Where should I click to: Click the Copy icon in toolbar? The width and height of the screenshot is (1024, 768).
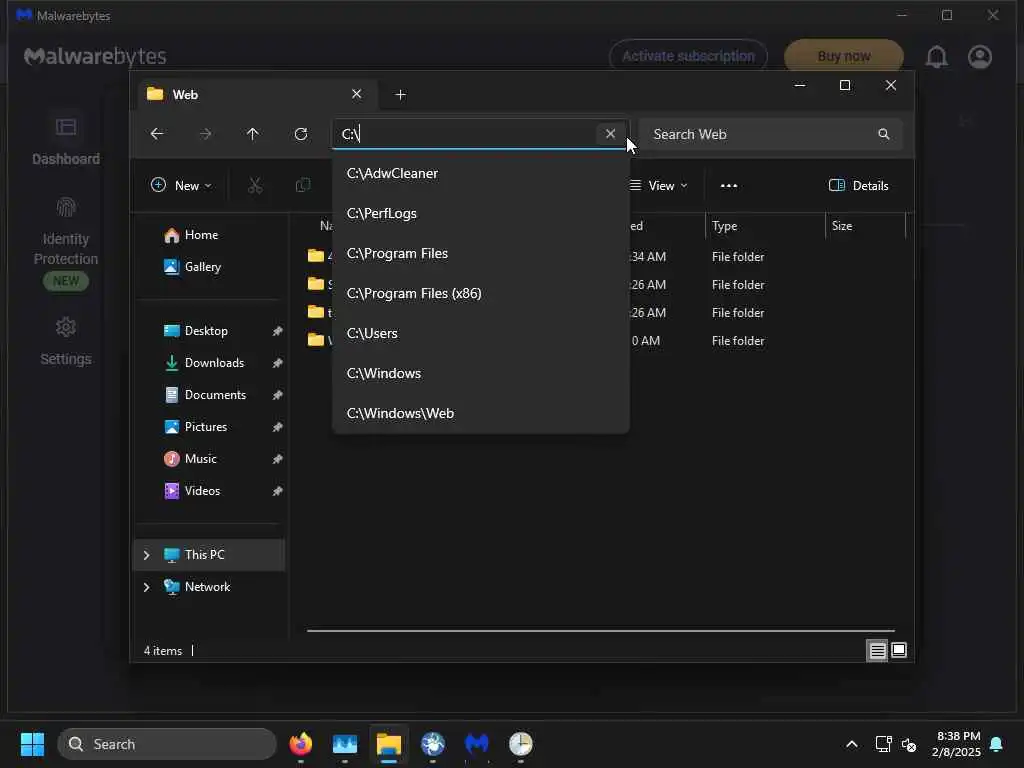[303, 185]
